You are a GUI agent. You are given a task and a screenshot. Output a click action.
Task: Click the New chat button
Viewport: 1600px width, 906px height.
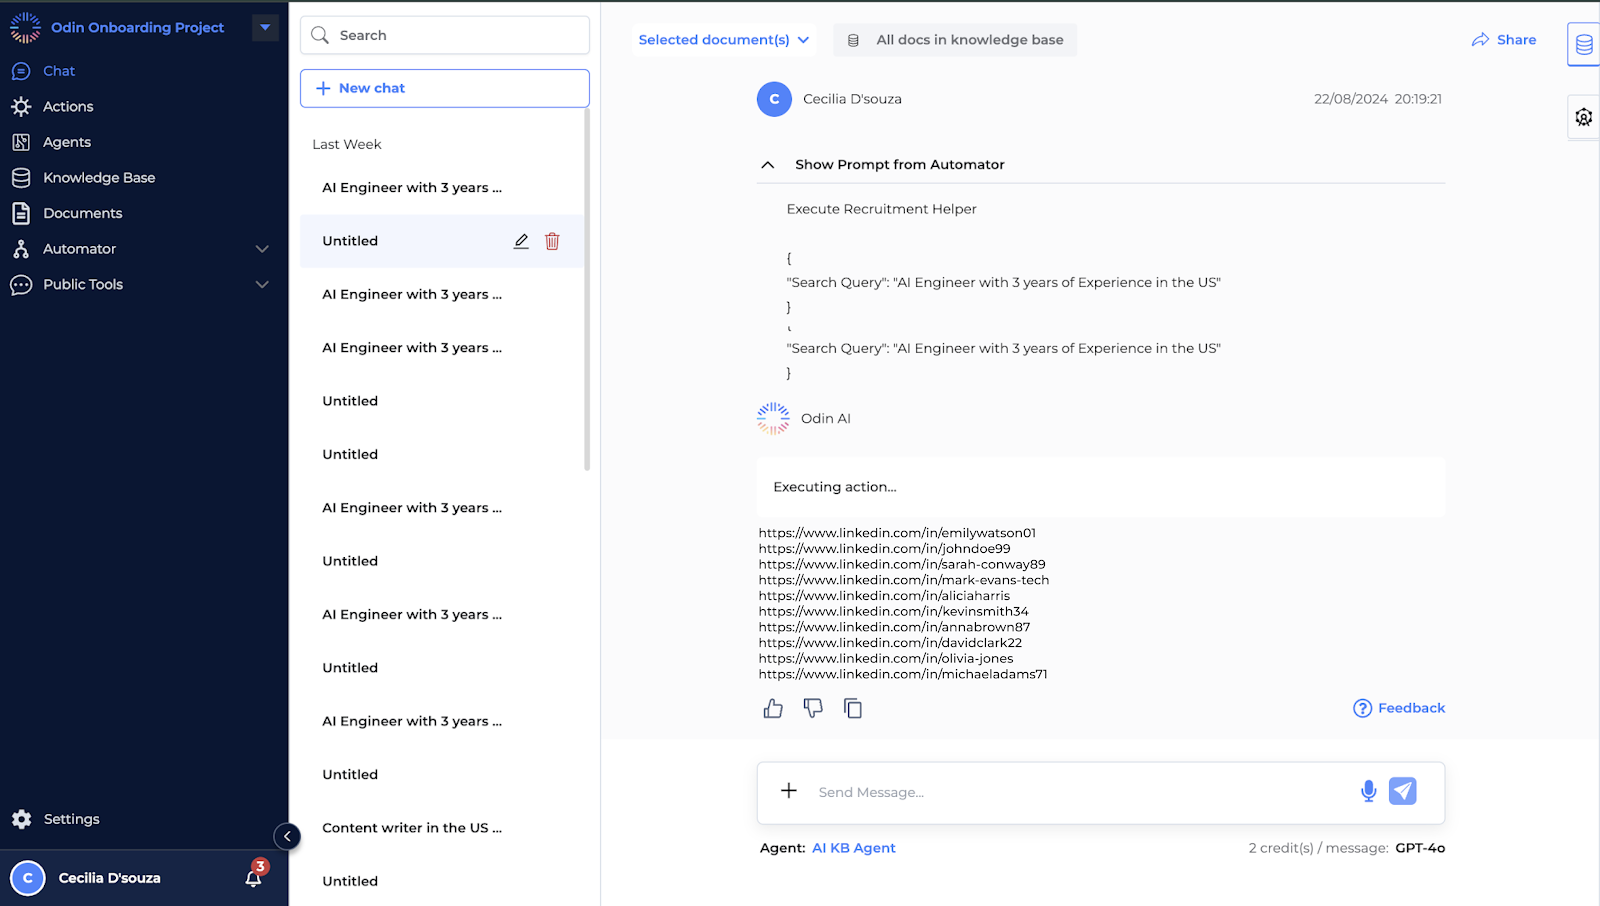(444, 88)
